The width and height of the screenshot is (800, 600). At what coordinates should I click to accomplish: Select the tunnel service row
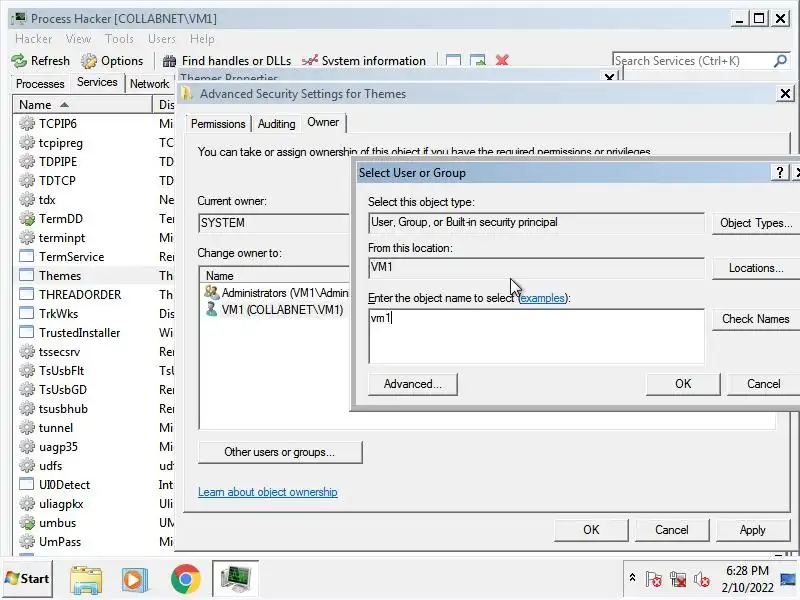click(x=93, y=428)
